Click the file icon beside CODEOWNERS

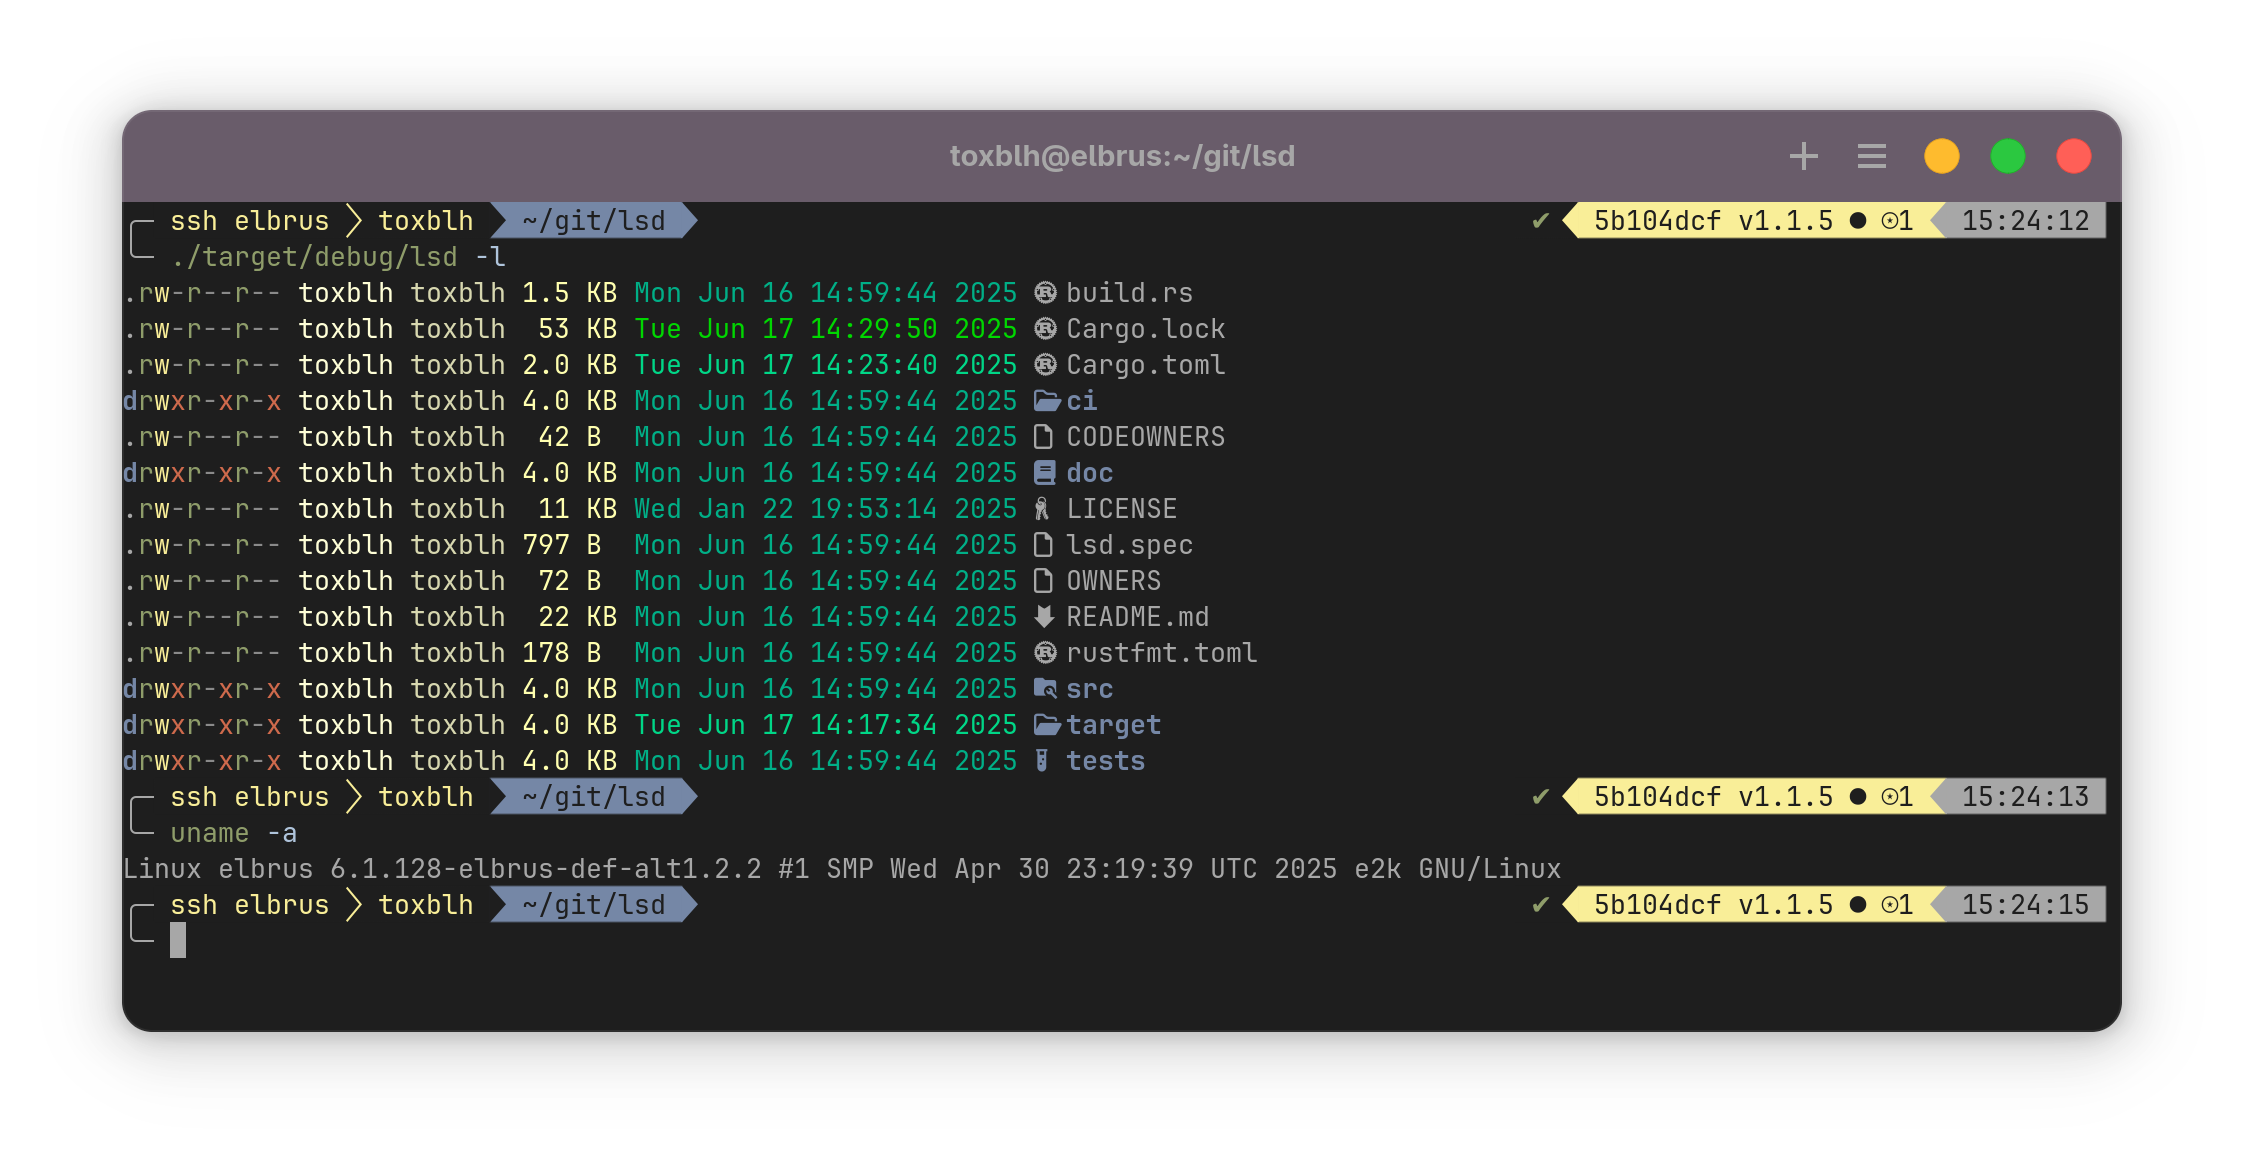click(1043, 437)
